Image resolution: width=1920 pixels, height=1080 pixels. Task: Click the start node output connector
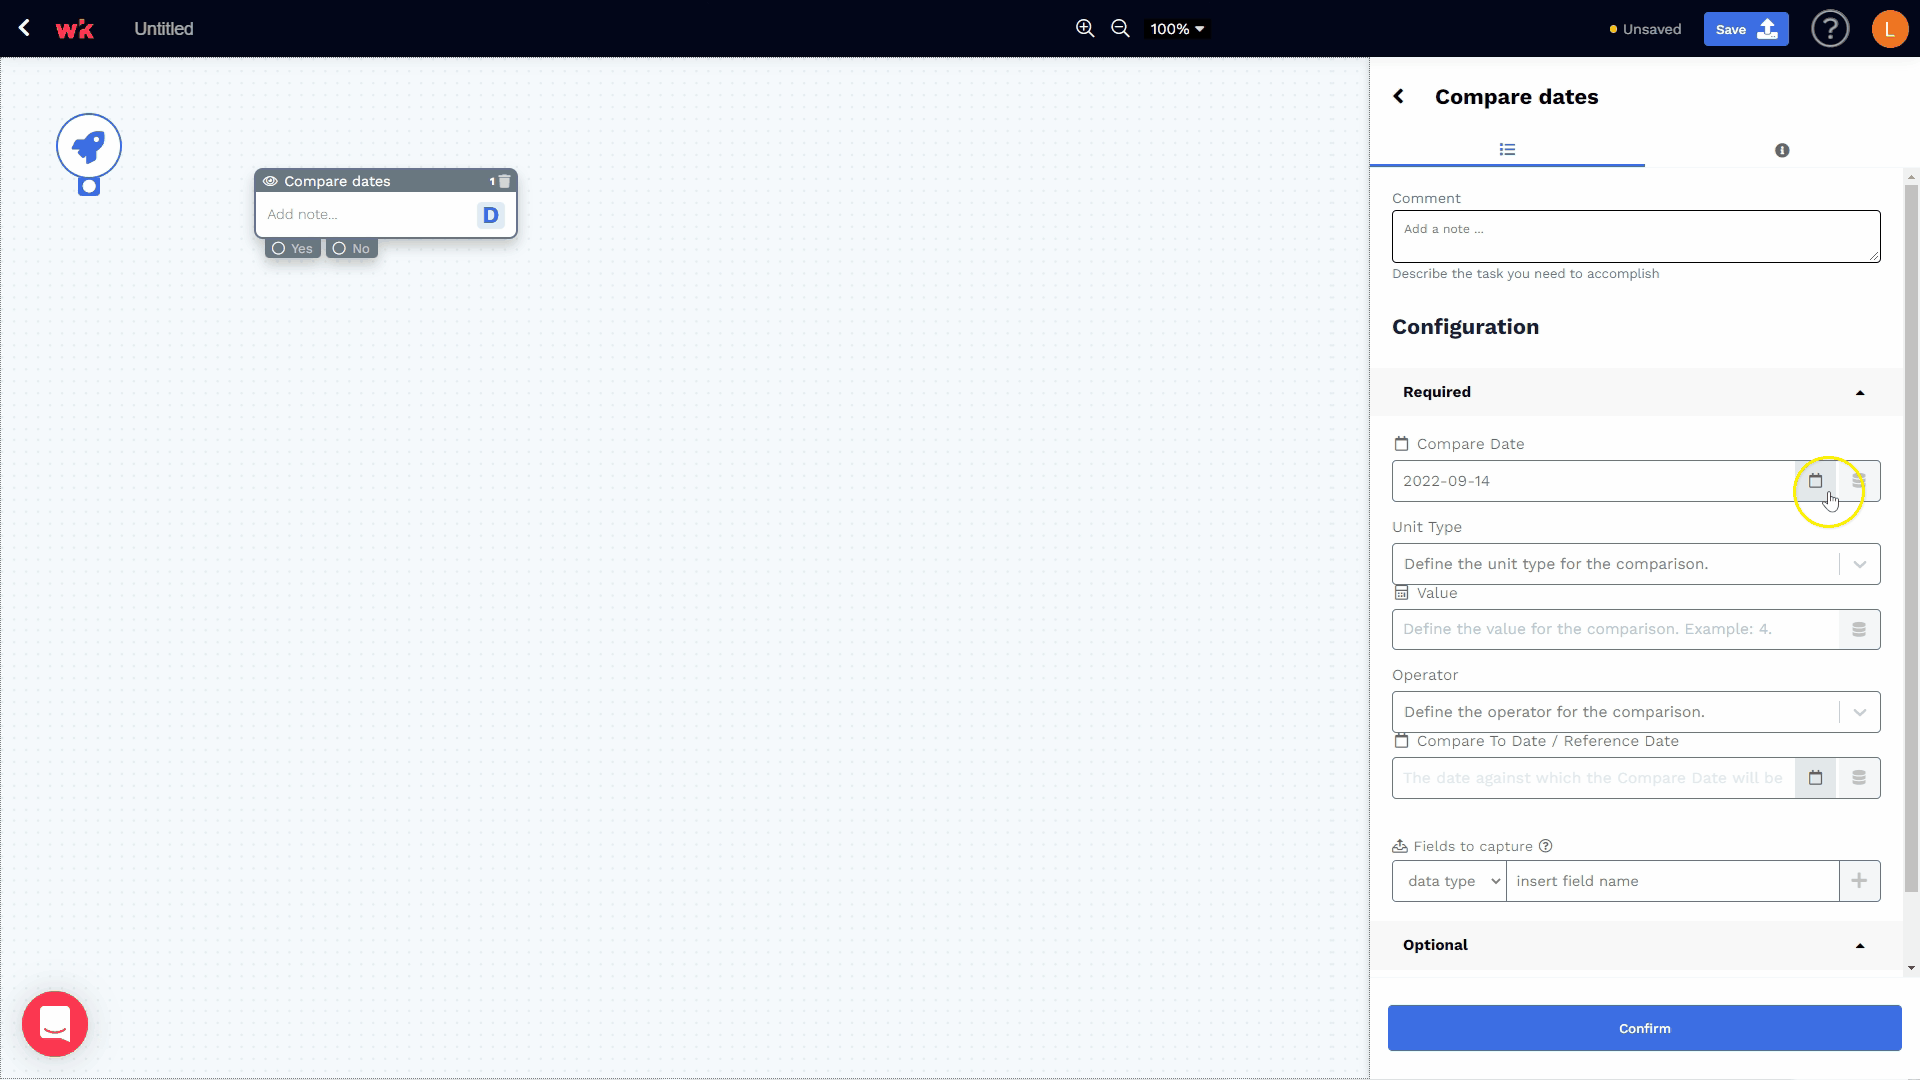(x=89, y=186)
